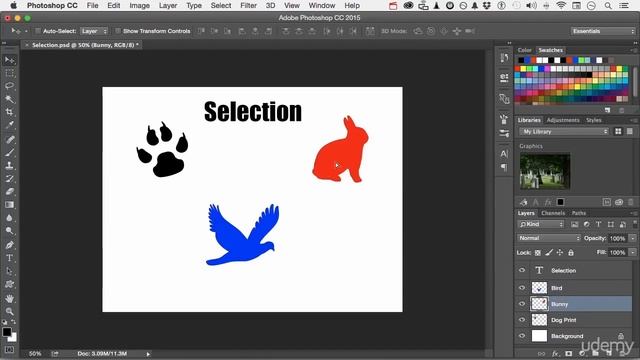Select the Bunny layer name
The height and width of the screenshot is (360, 640).
[560, 304]
